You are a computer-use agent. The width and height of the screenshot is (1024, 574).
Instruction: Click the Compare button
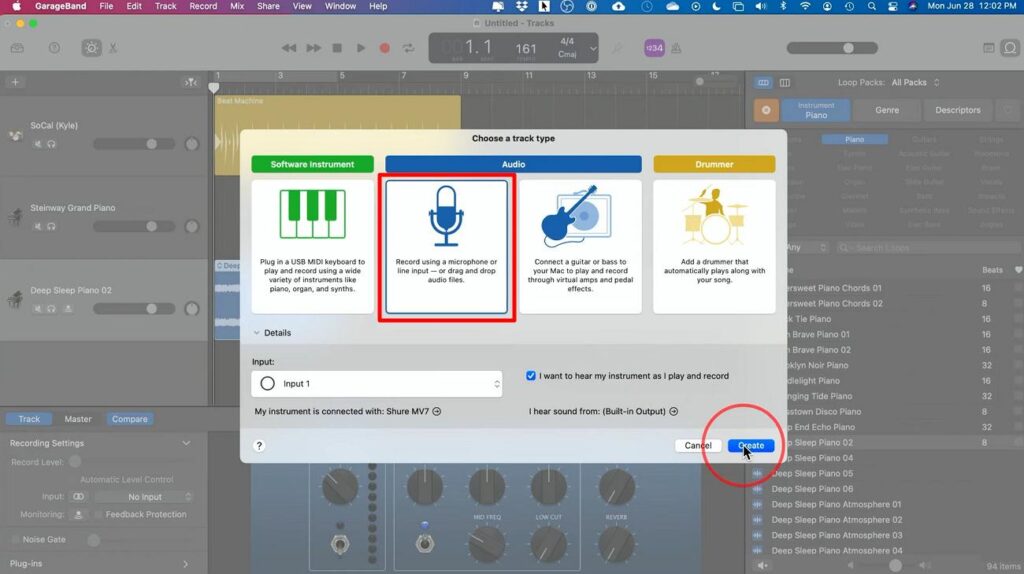pyautogui.click(x=129, y=419)
